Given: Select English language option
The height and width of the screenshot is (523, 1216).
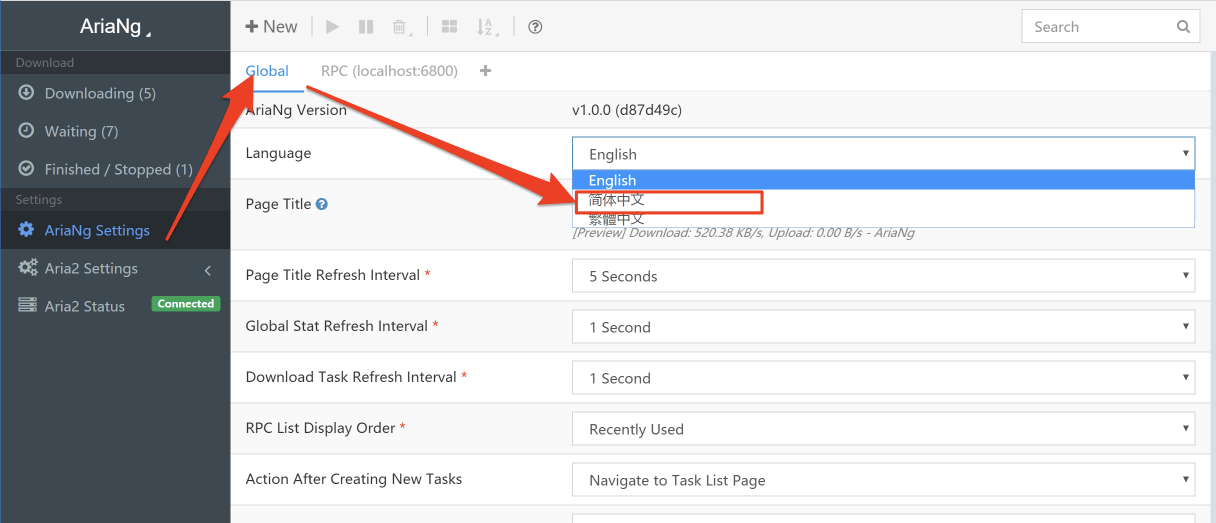Looking at the screenshot, I should coord(884,180).
